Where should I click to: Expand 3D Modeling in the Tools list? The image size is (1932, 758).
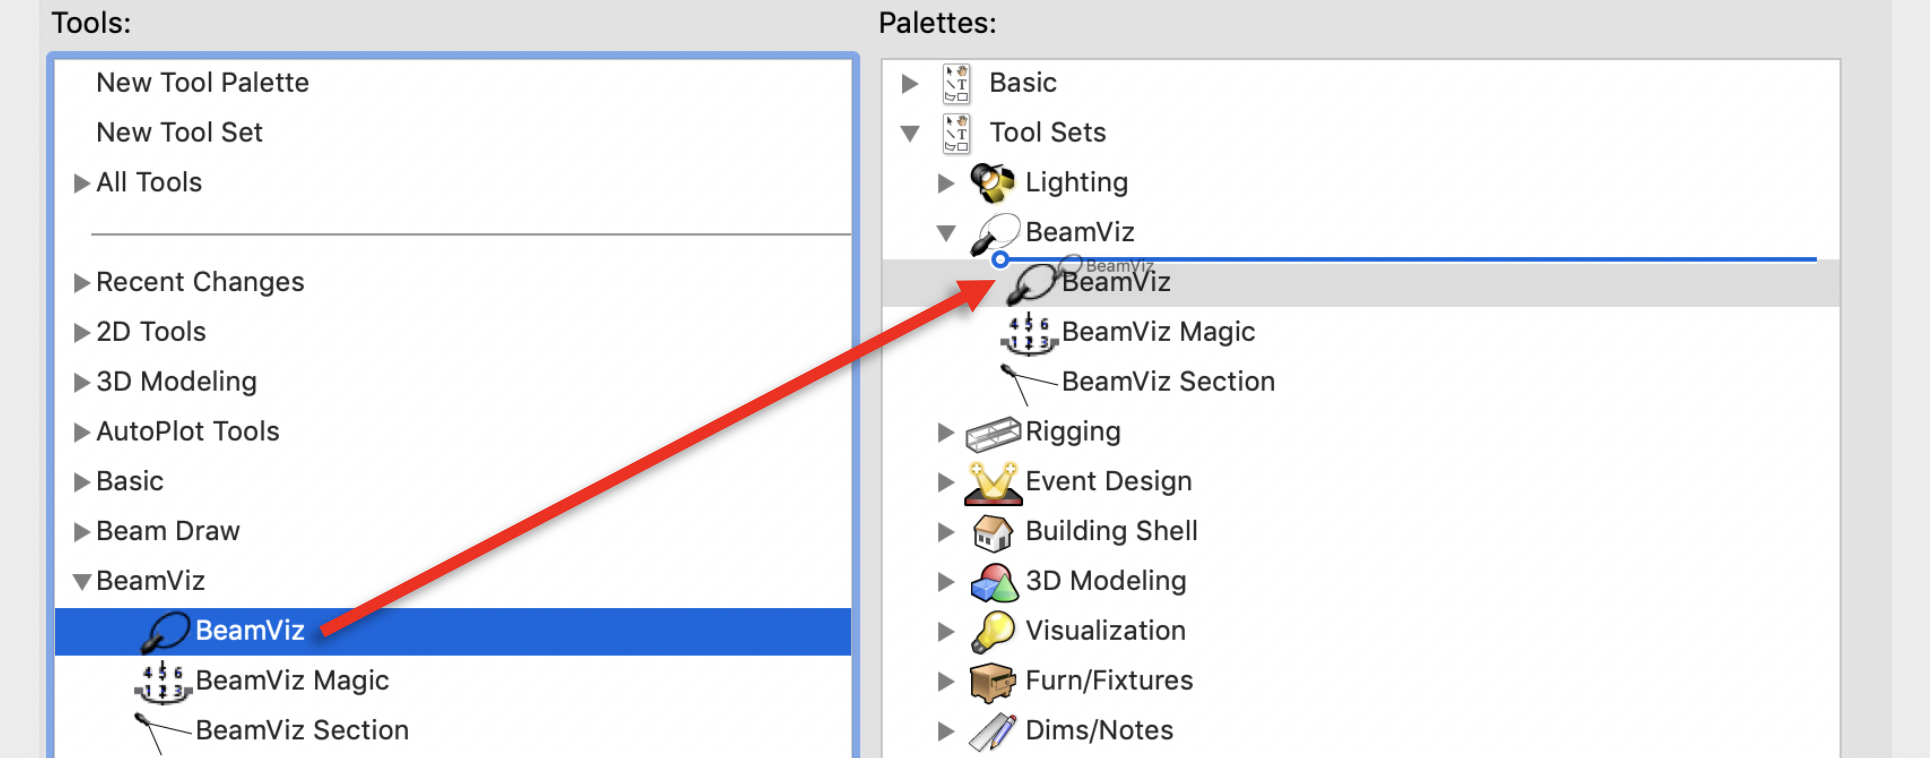pos(82,383)
